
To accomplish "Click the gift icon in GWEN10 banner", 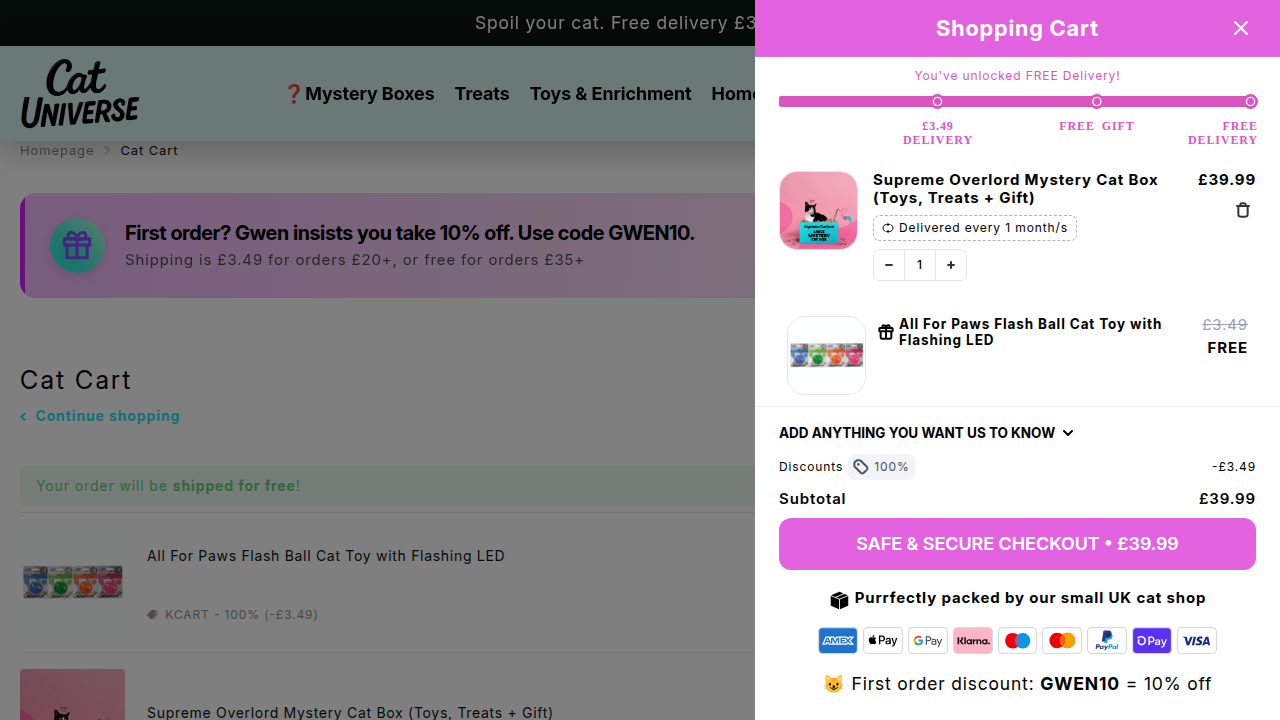I will [77, 245].
